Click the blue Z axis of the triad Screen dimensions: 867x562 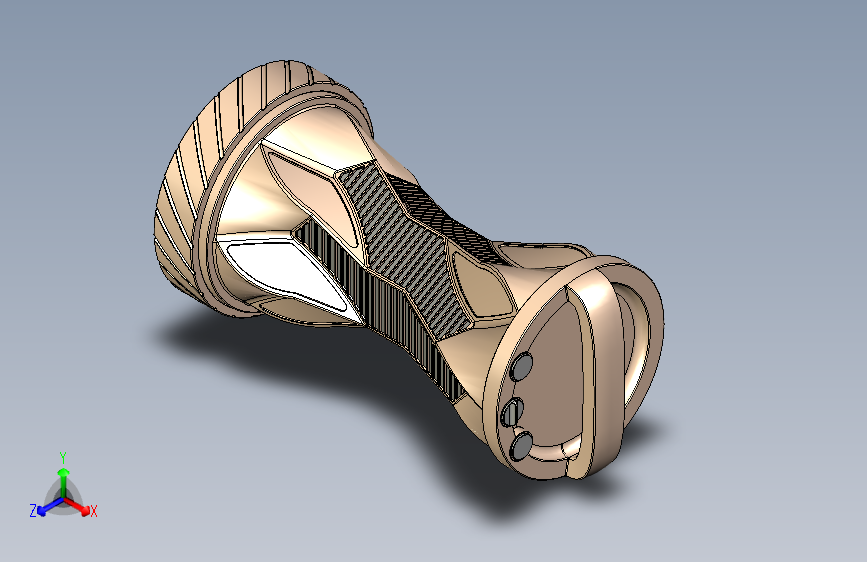[x=50, y=506]
